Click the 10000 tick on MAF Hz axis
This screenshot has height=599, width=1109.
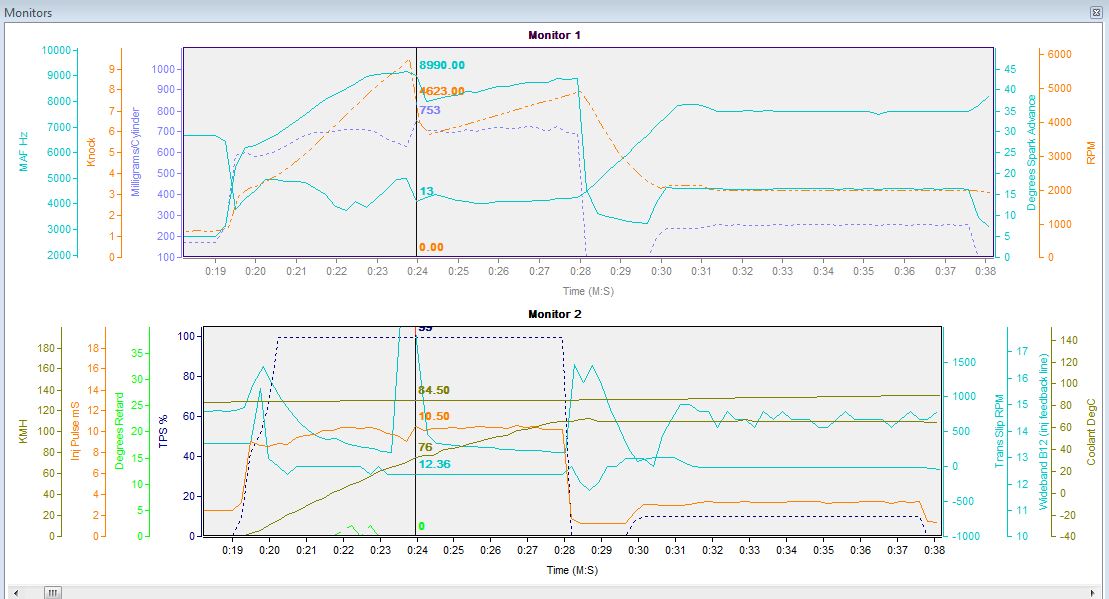(56, 50)
